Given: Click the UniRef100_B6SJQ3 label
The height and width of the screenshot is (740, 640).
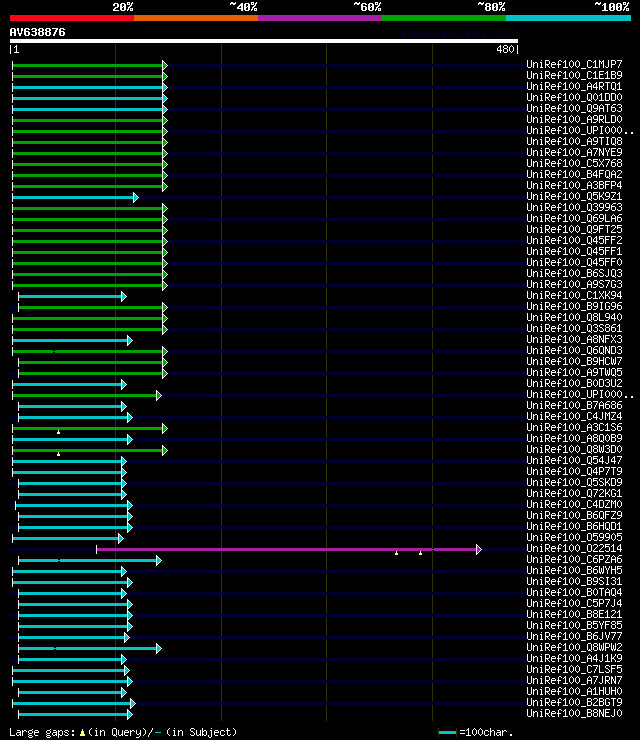Looking at the screenshot, I should 574,273.
